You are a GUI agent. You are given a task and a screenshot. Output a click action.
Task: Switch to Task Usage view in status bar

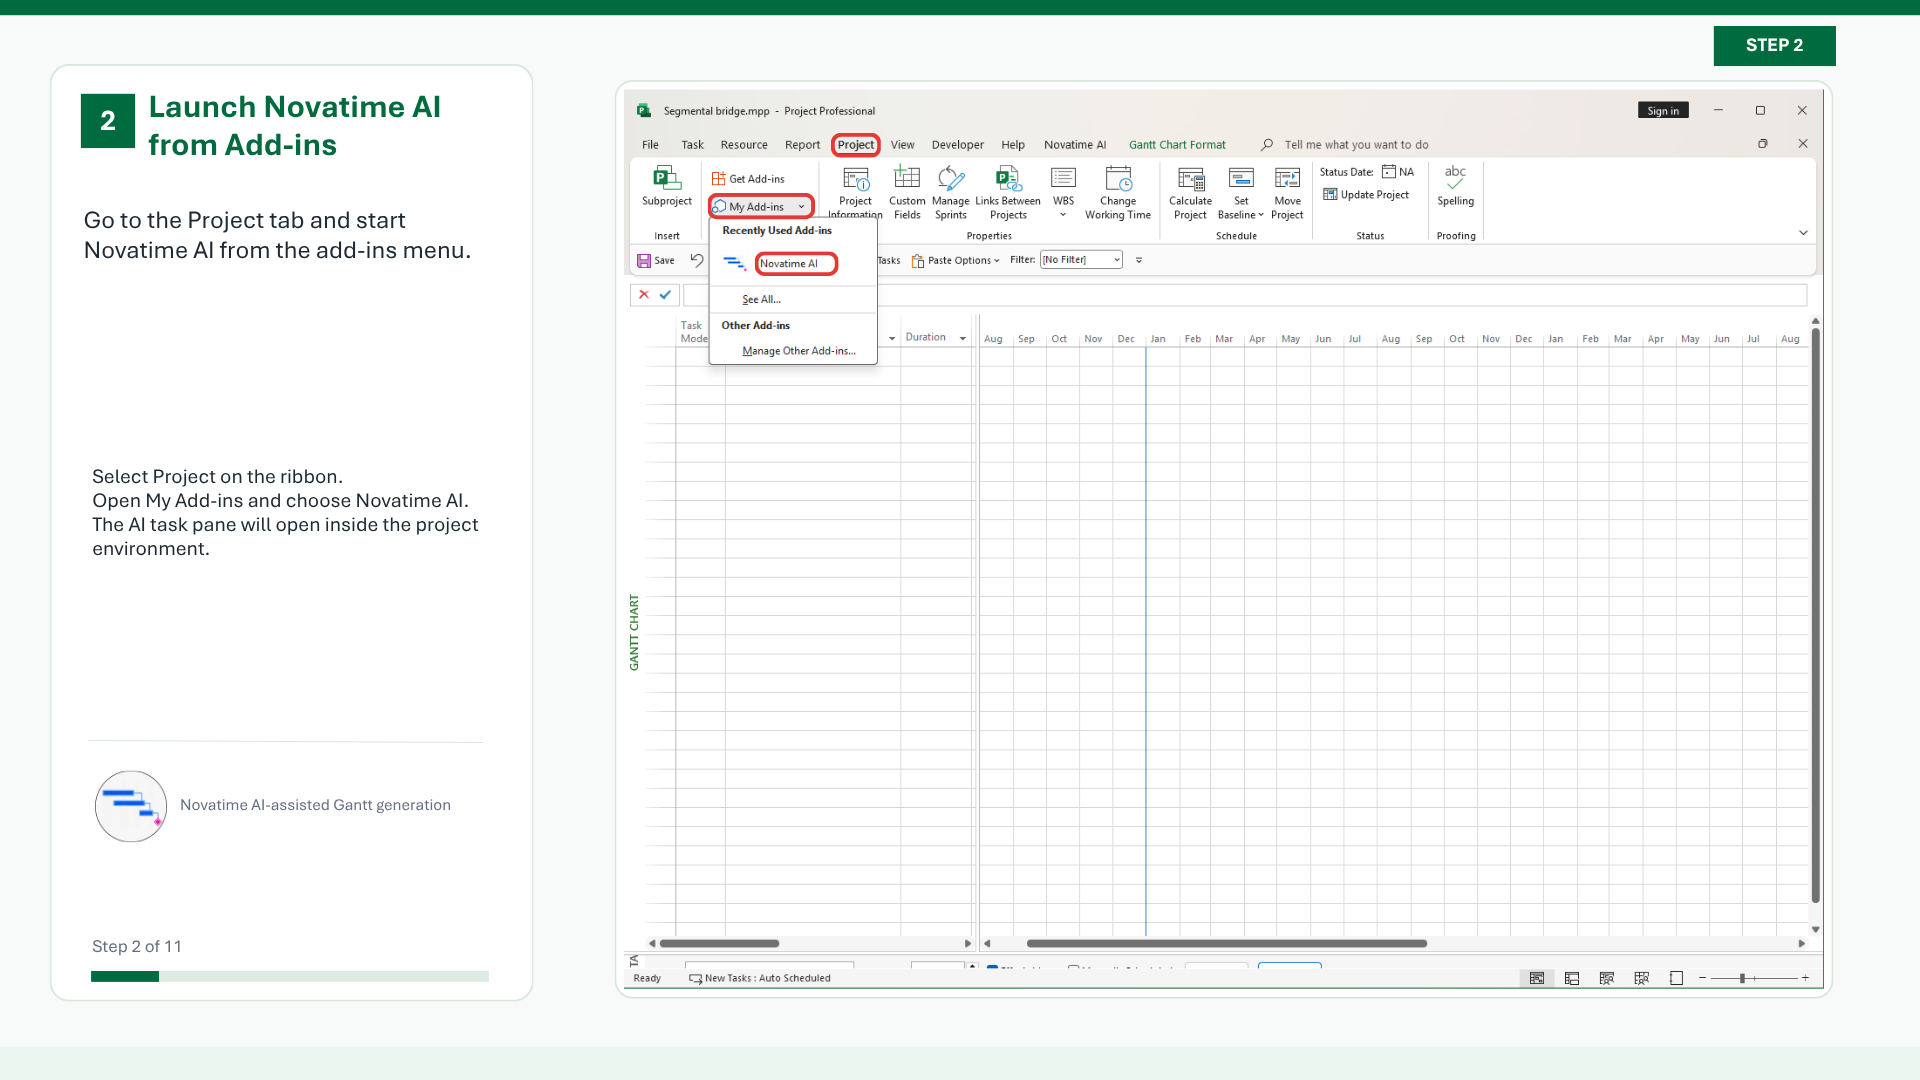tap(1572, 978)
